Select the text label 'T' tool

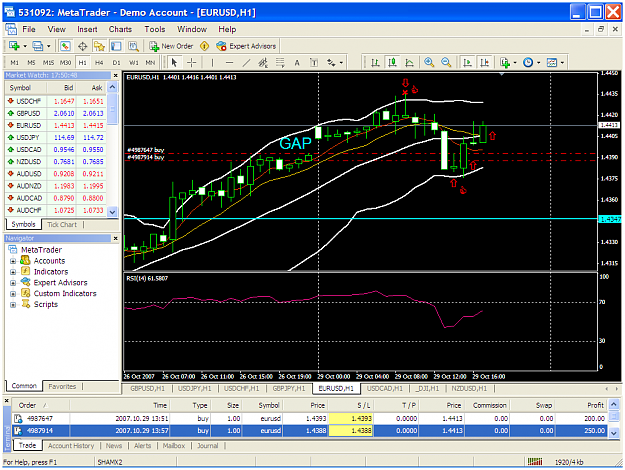pos(314,63)
